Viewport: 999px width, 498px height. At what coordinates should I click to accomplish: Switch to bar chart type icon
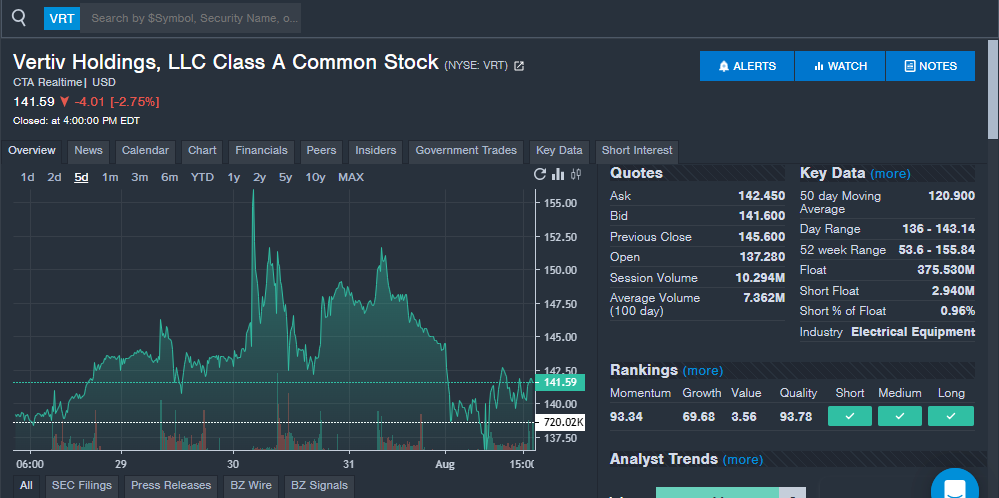pos(558,174)
